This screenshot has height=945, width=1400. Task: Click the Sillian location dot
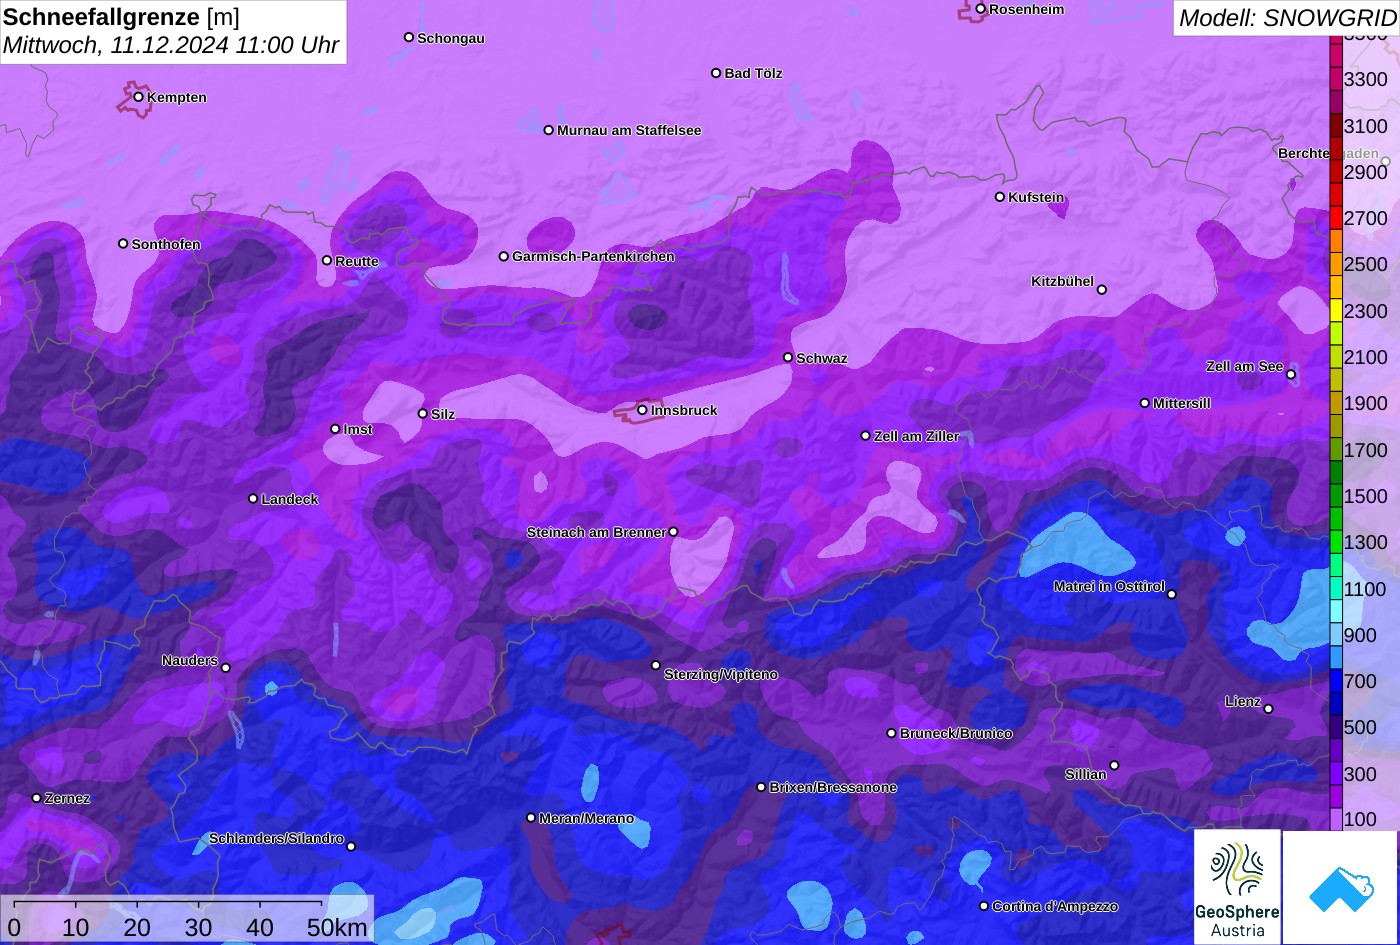click(1114, 766)
